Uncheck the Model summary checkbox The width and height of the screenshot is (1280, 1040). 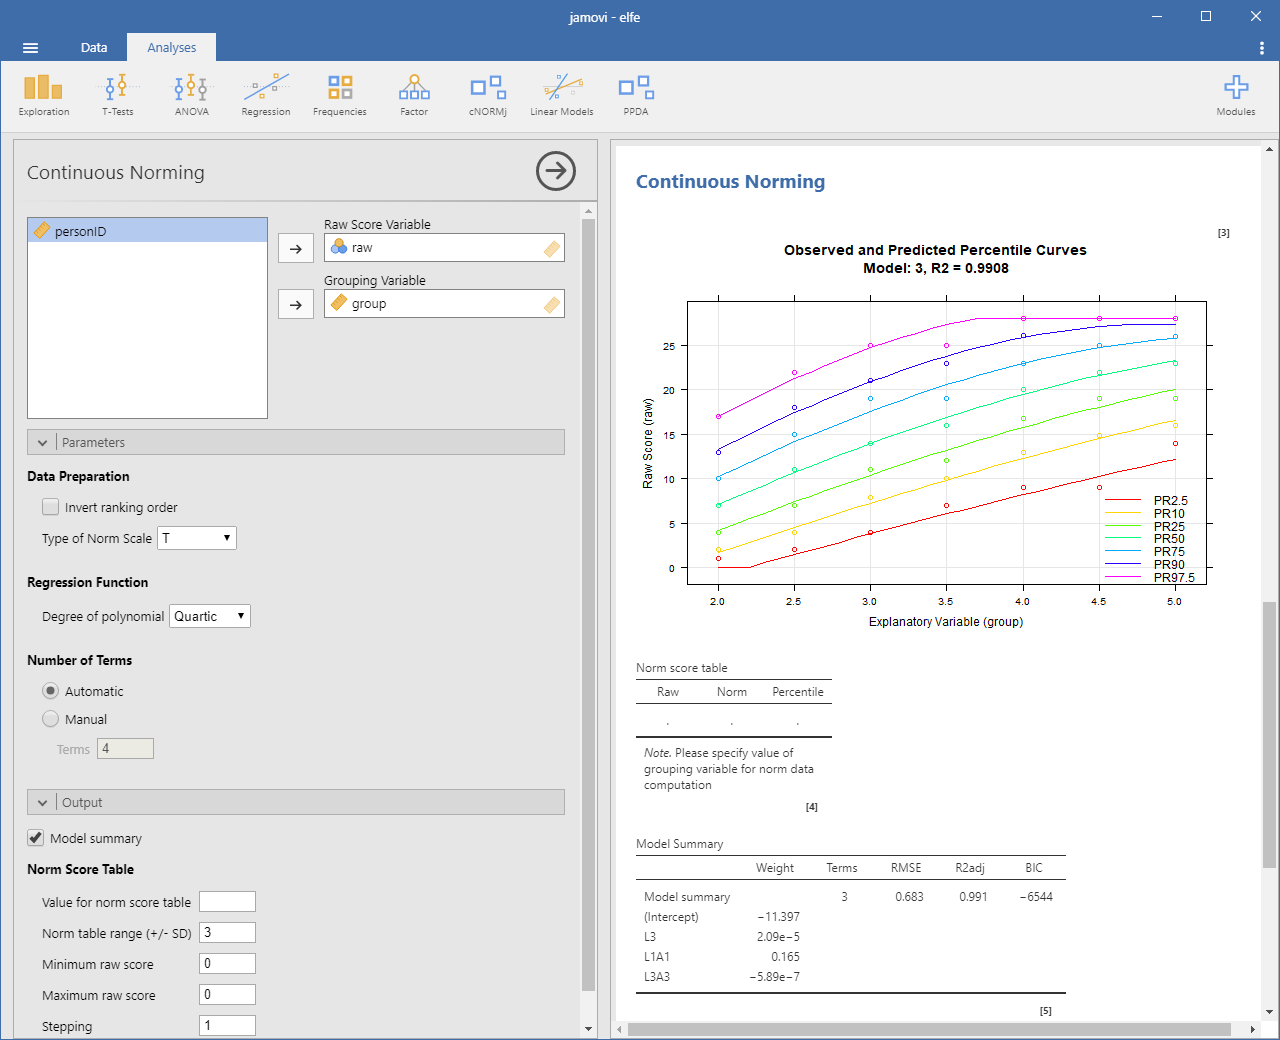pyautogui.click(x=36, y=838)
